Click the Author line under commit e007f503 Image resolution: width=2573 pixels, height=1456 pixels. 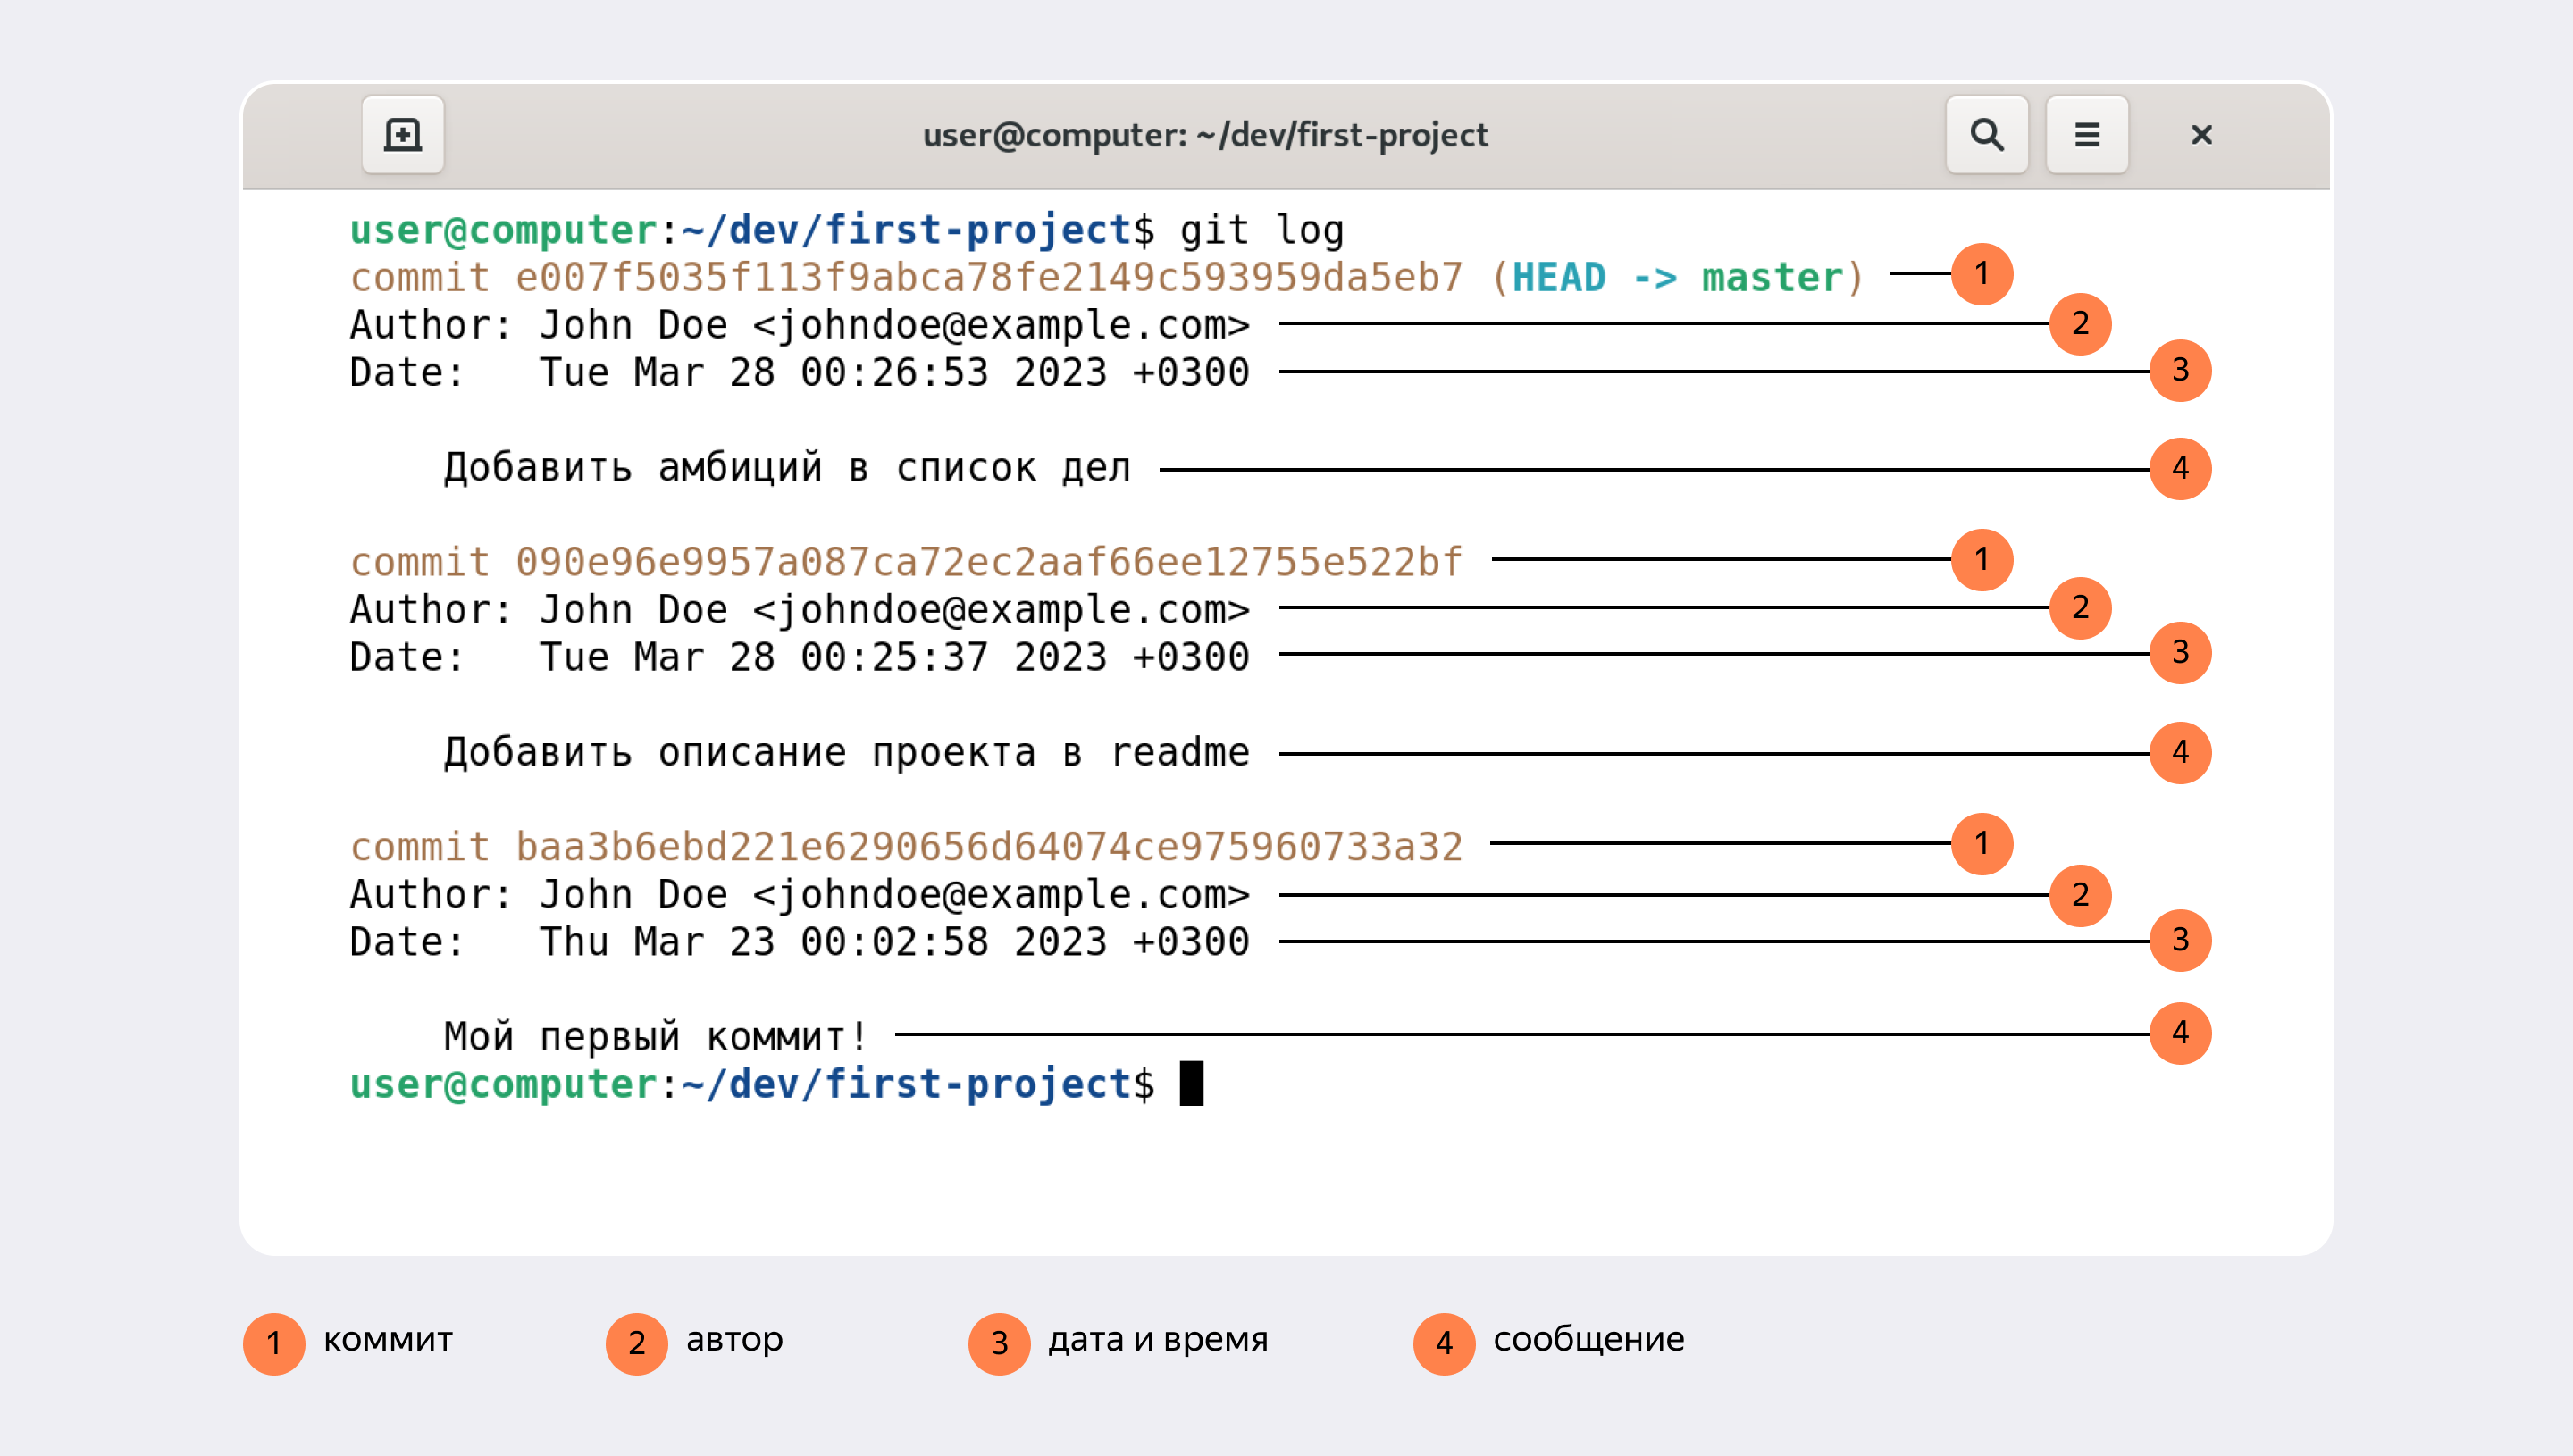click(799, 326)
